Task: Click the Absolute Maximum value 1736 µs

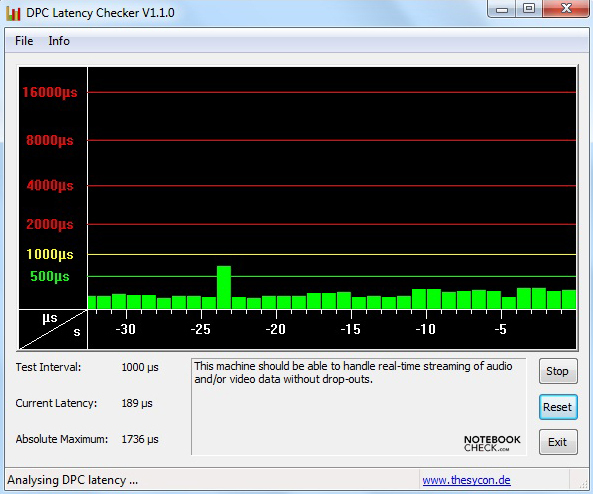Action: (x=140, y=439)
